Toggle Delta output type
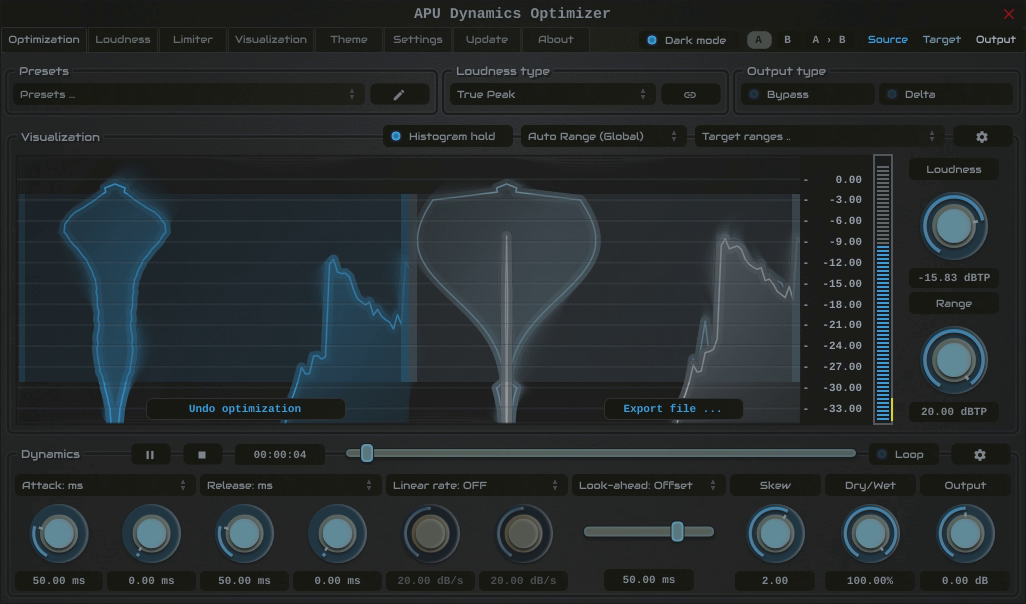This screenshot has height=604, width=1026. click(x=946, y=95)
